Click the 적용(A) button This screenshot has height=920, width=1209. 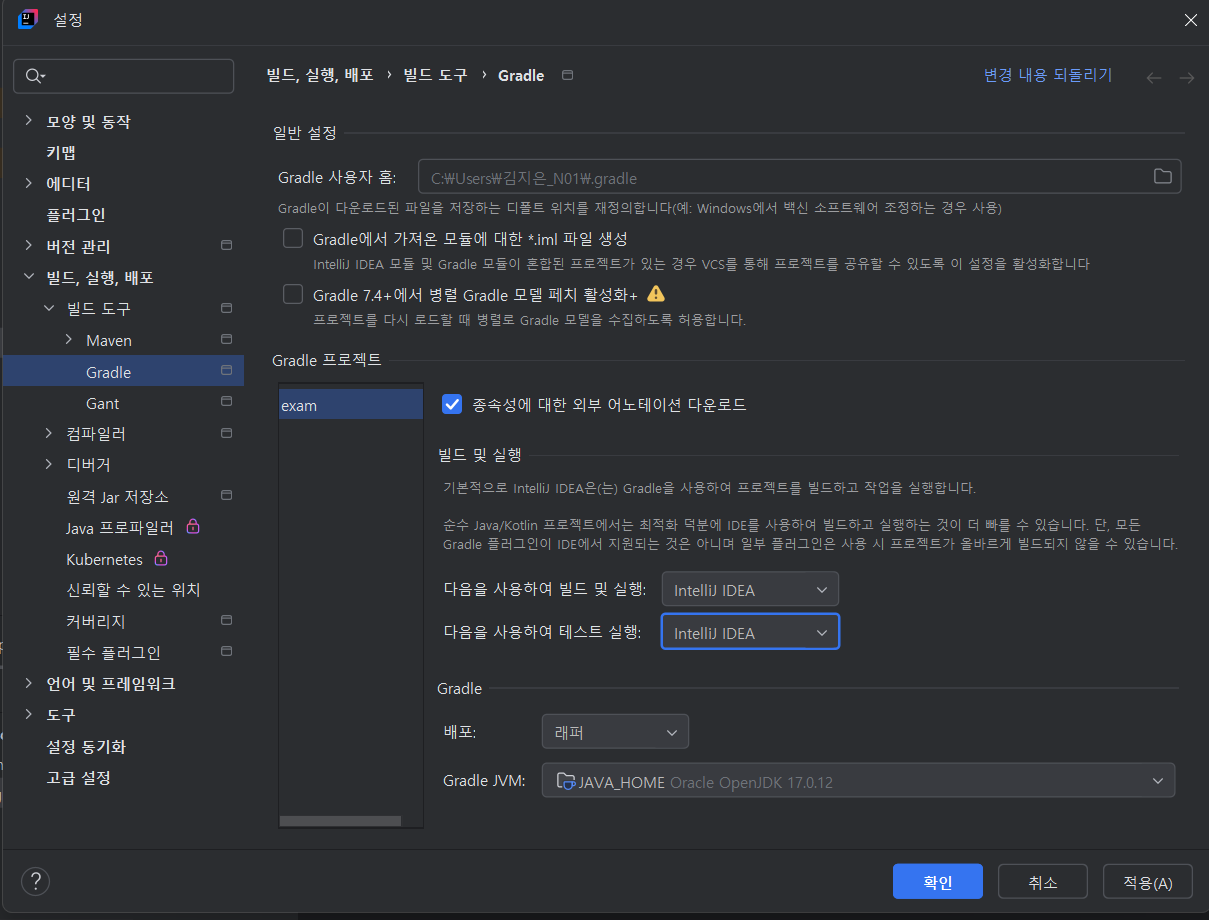point(1148,882)
